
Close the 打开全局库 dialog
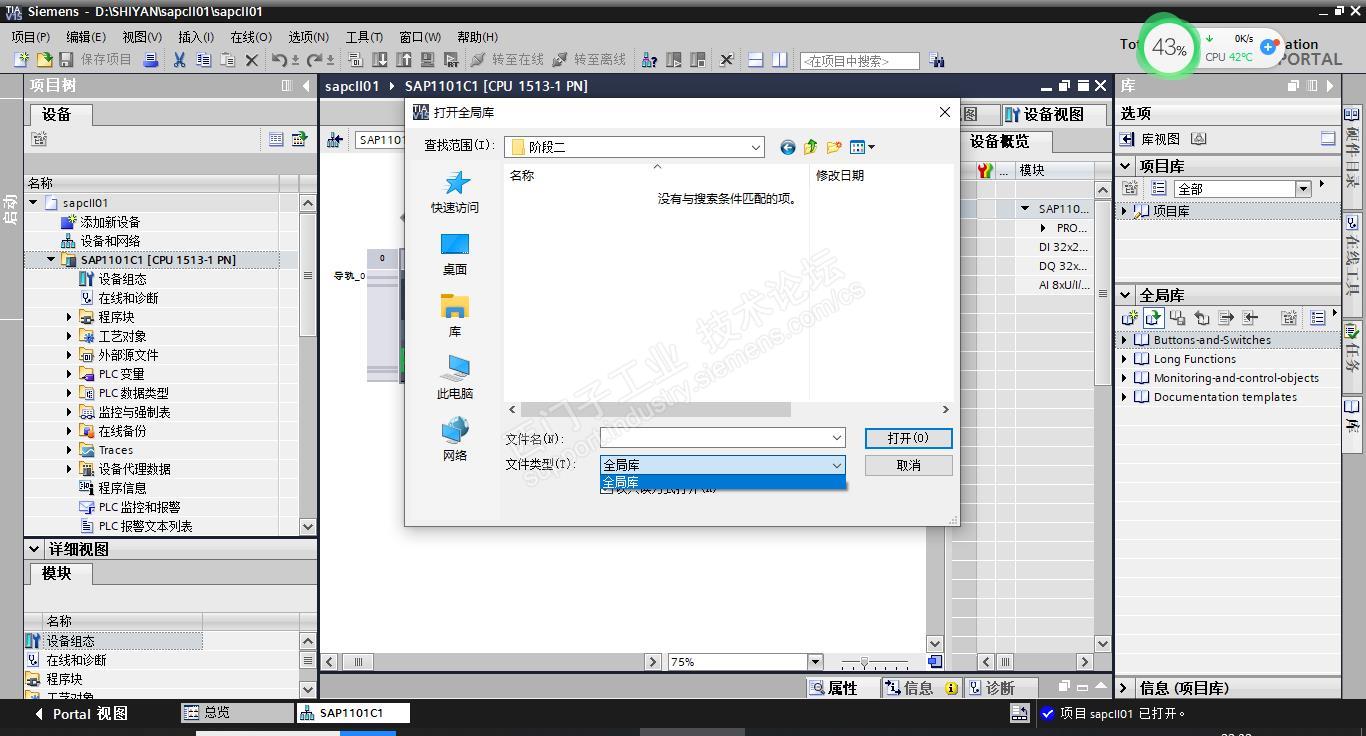point(944,112)
